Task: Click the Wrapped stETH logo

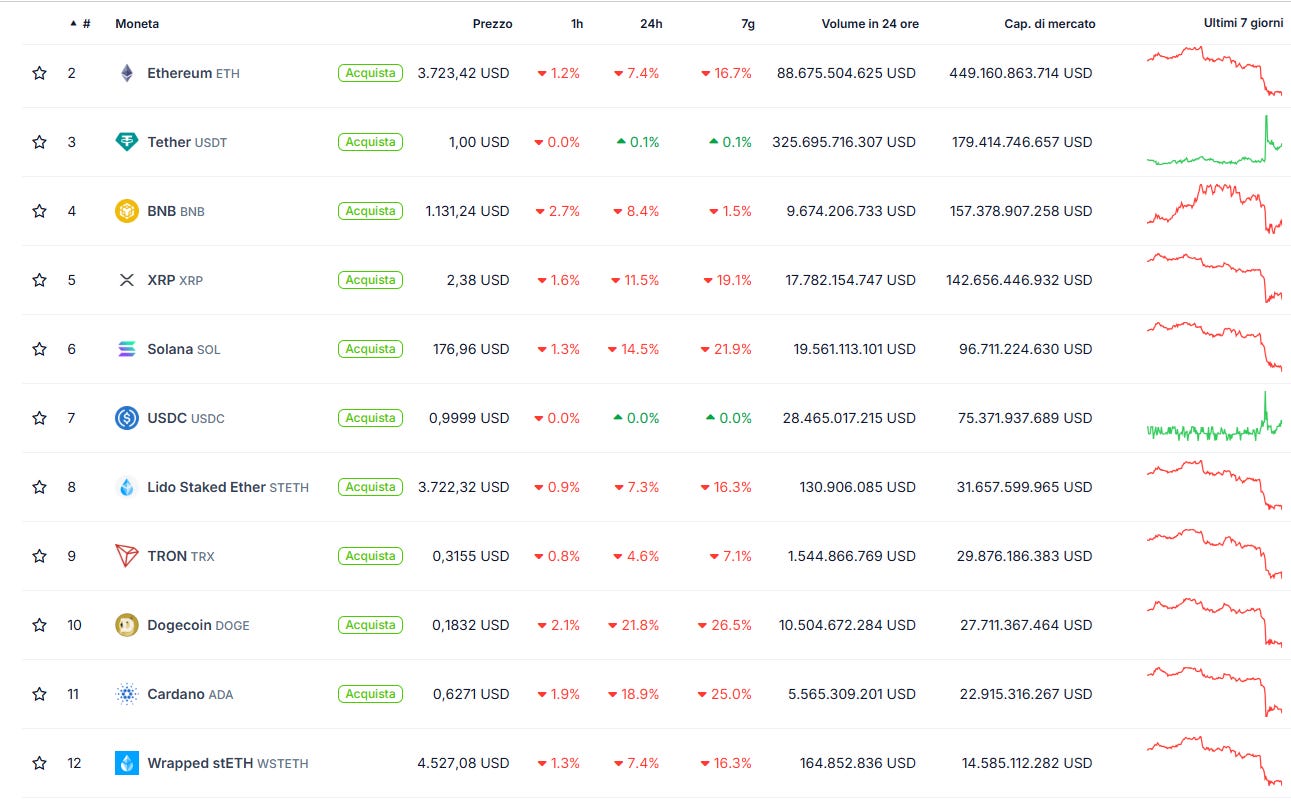Action: [127, 763]
